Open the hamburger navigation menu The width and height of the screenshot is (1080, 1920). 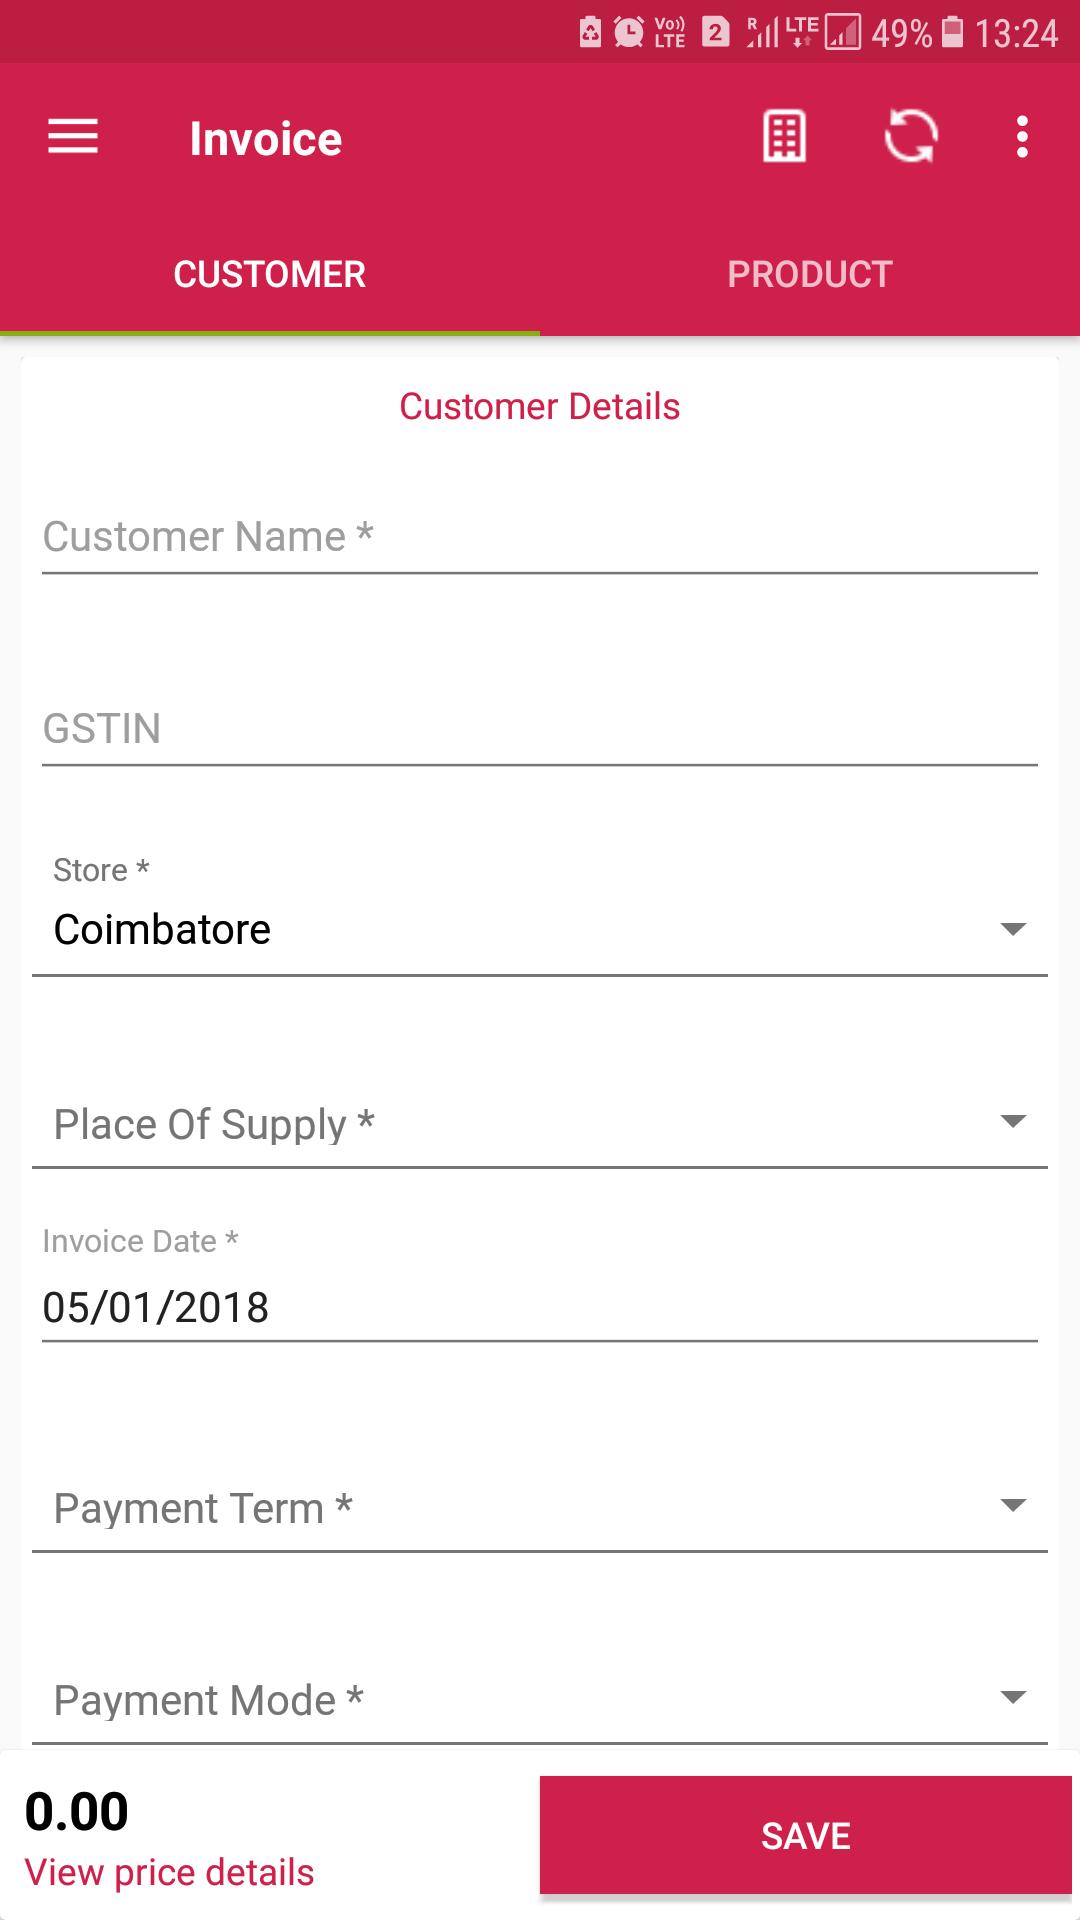click(x=73, y=137)
